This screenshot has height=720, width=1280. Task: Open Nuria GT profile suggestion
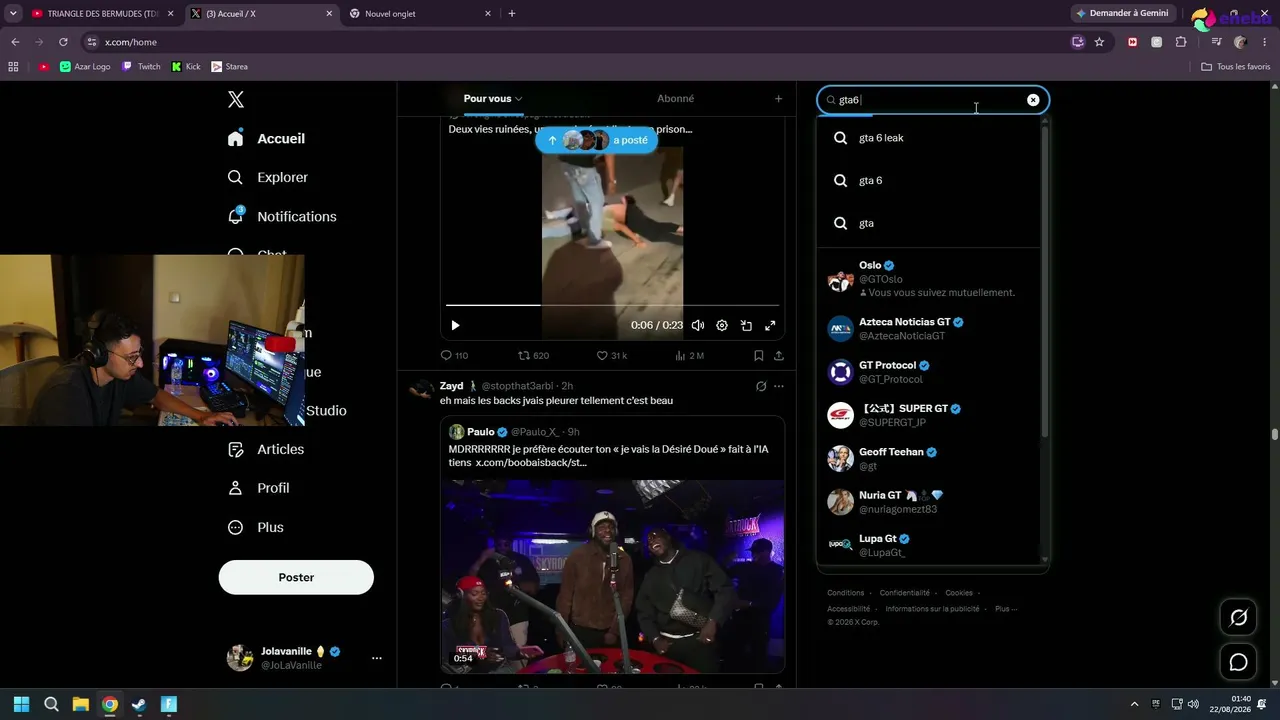[x=929, y=502]
